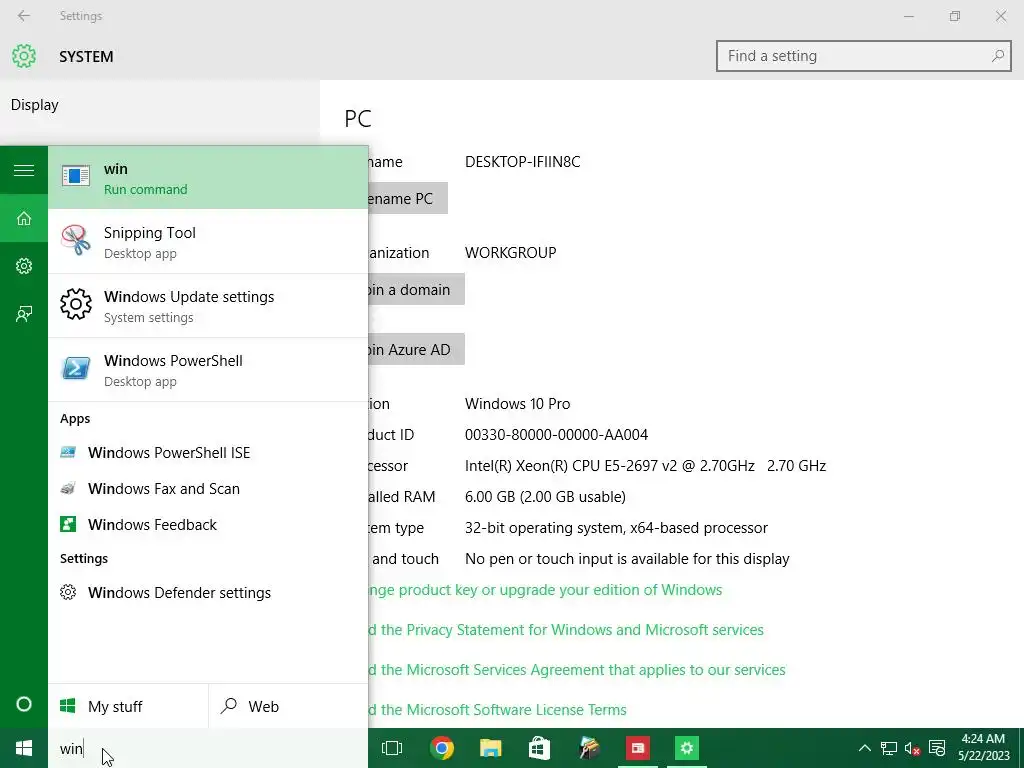Run the 'win' Run command result
Screen dimensions: 1024x768
[x=208, y=178]
